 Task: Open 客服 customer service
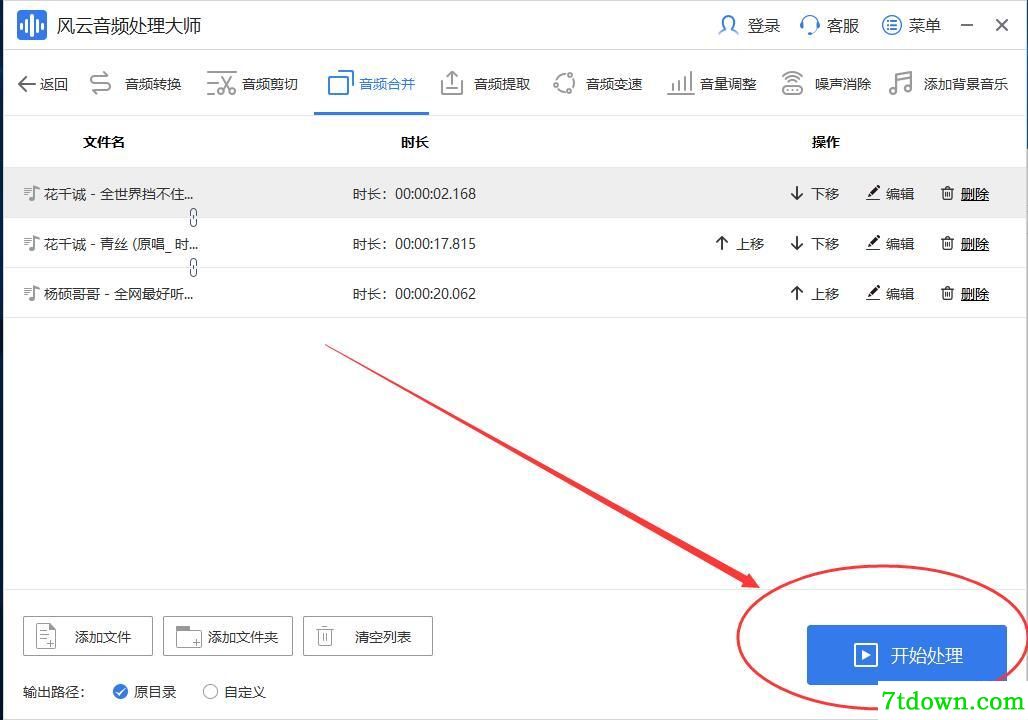pos(829,26)
